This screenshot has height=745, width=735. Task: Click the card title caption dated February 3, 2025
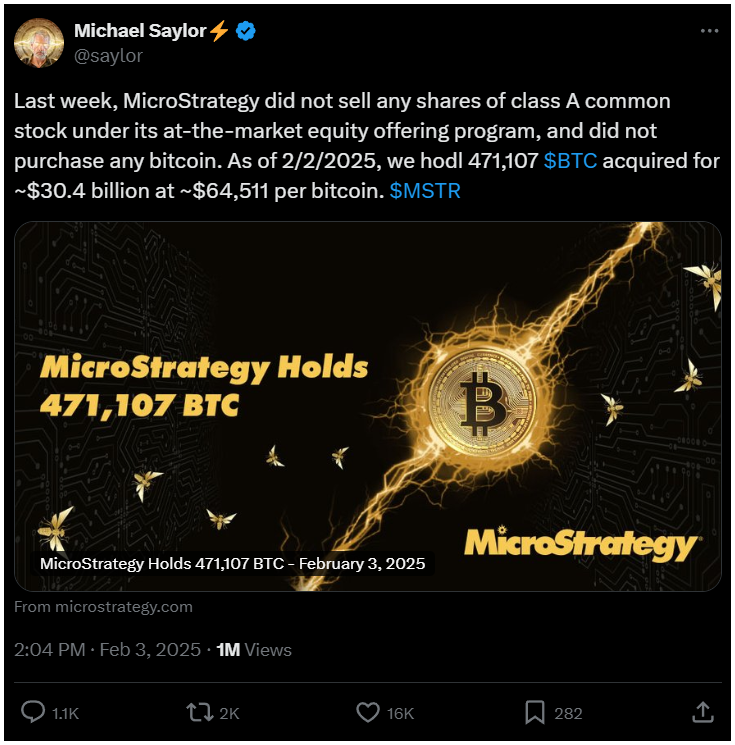(x=232, y=564)
